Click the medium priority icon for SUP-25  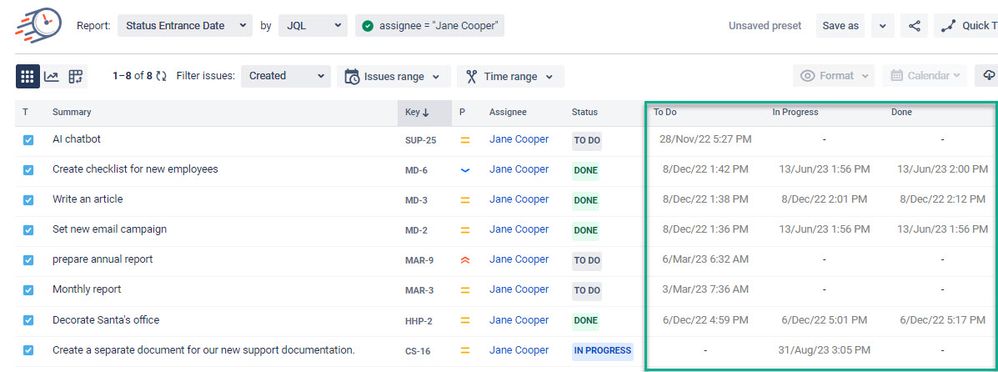pos(465,140)
